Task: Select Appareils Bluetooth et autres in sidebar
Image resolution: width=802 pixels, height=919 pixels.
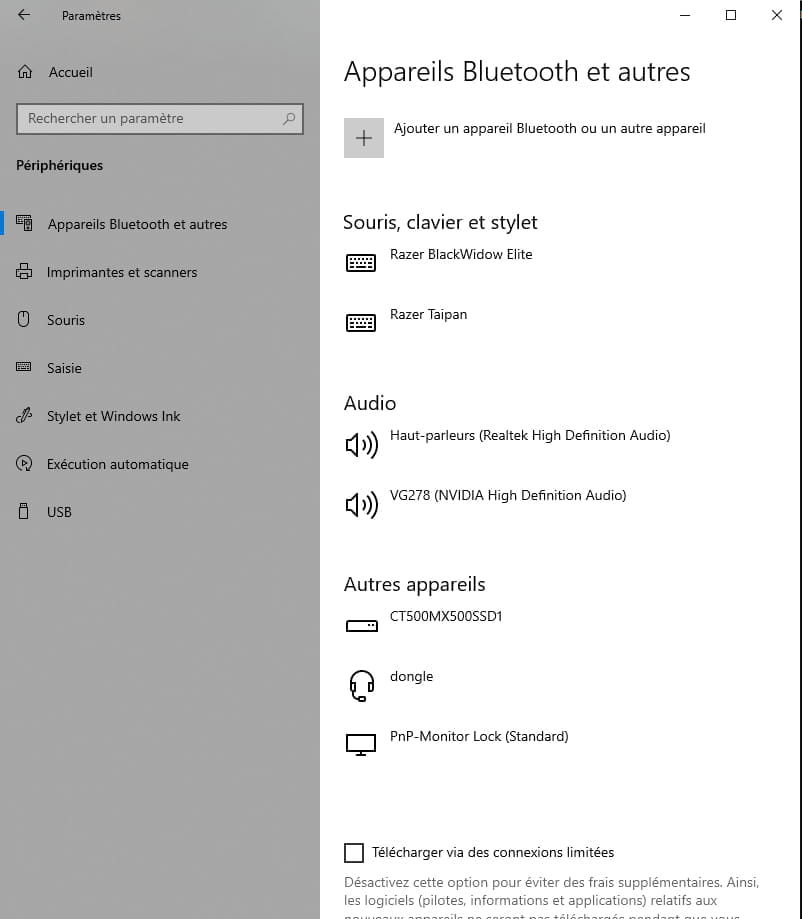Action: point(137,224)
